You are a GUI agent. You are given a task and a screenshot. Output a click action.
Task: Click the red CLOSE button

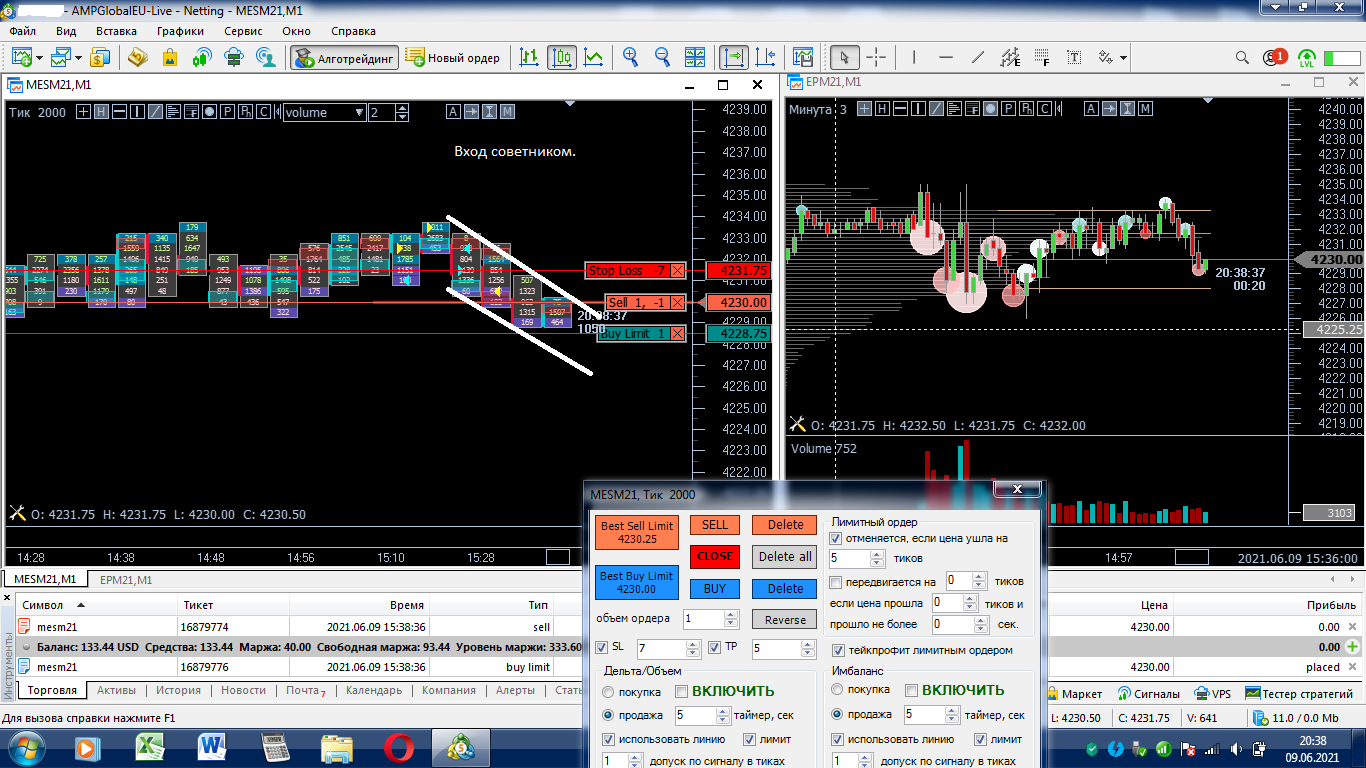715,556
